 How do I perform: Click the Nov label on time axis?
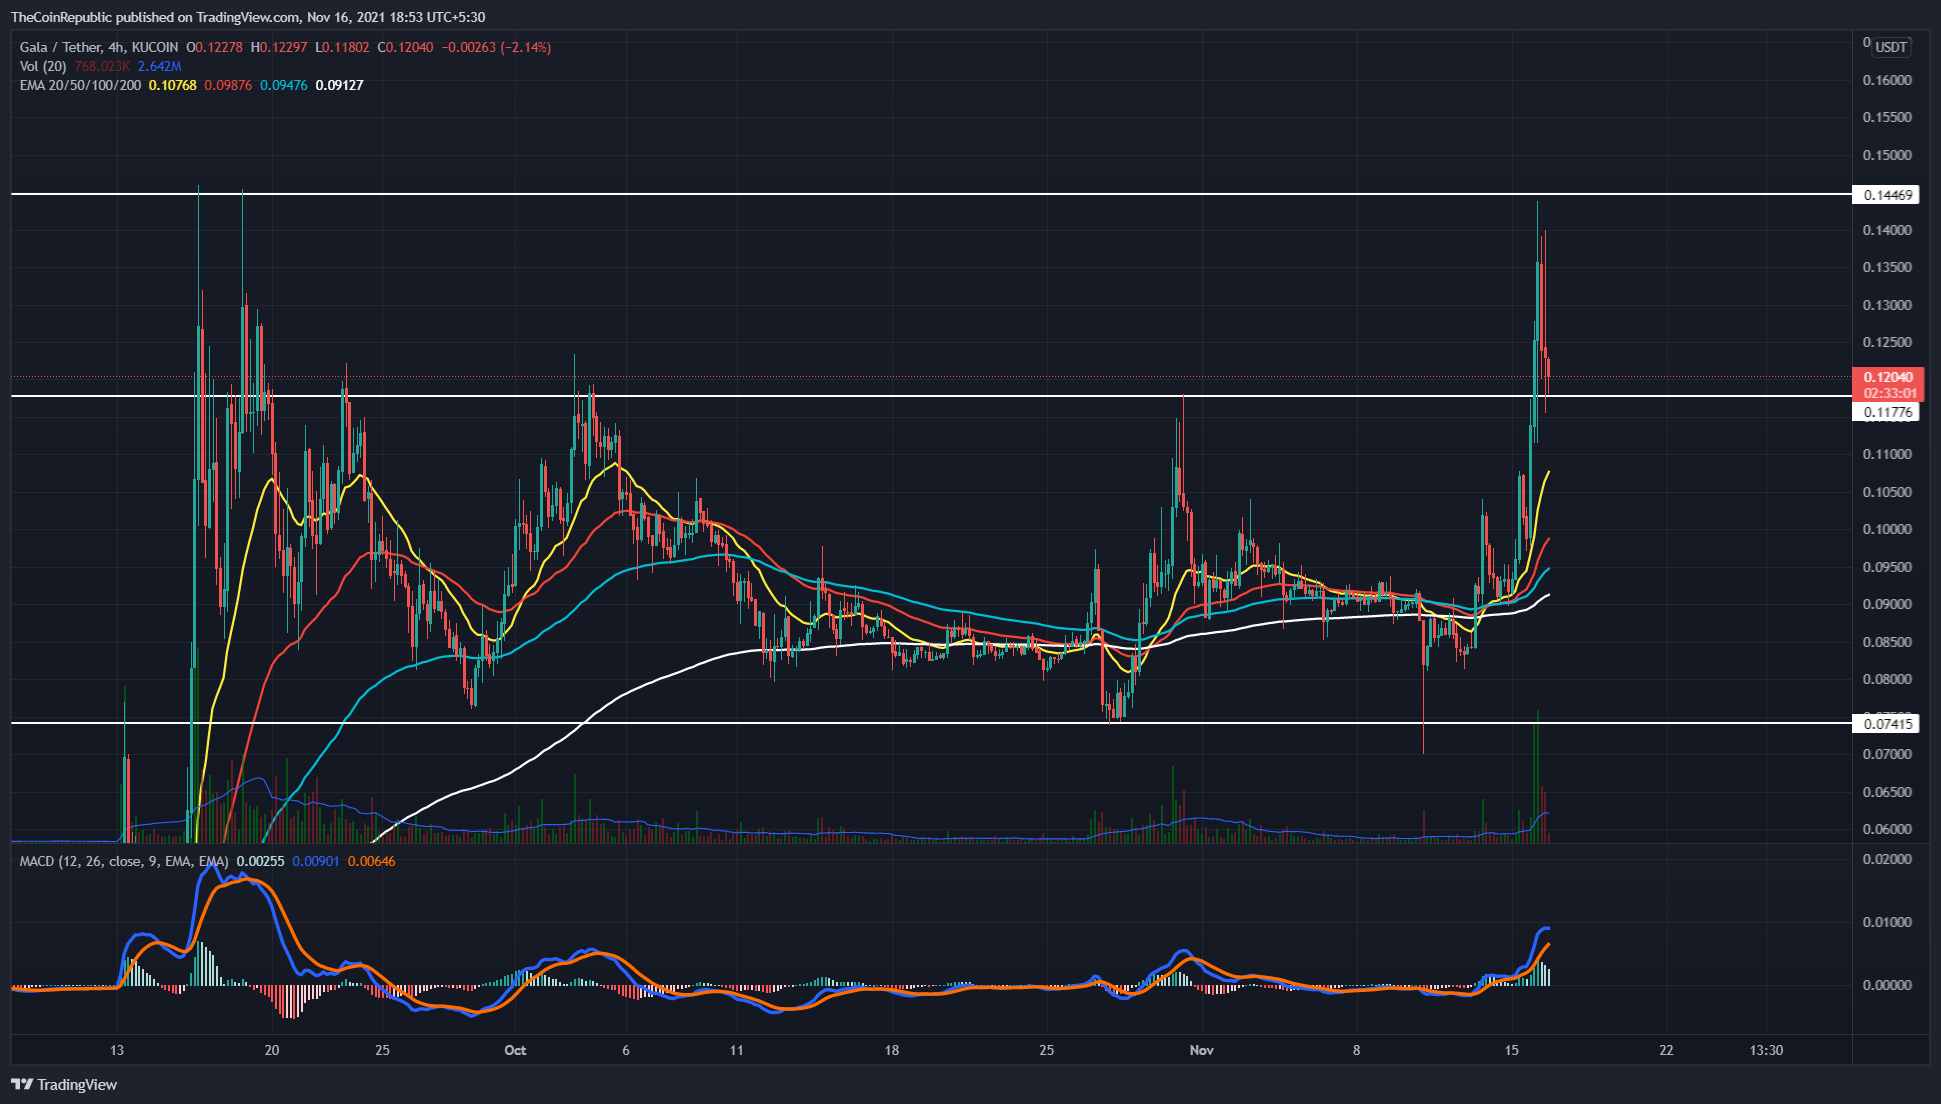1201,1050
